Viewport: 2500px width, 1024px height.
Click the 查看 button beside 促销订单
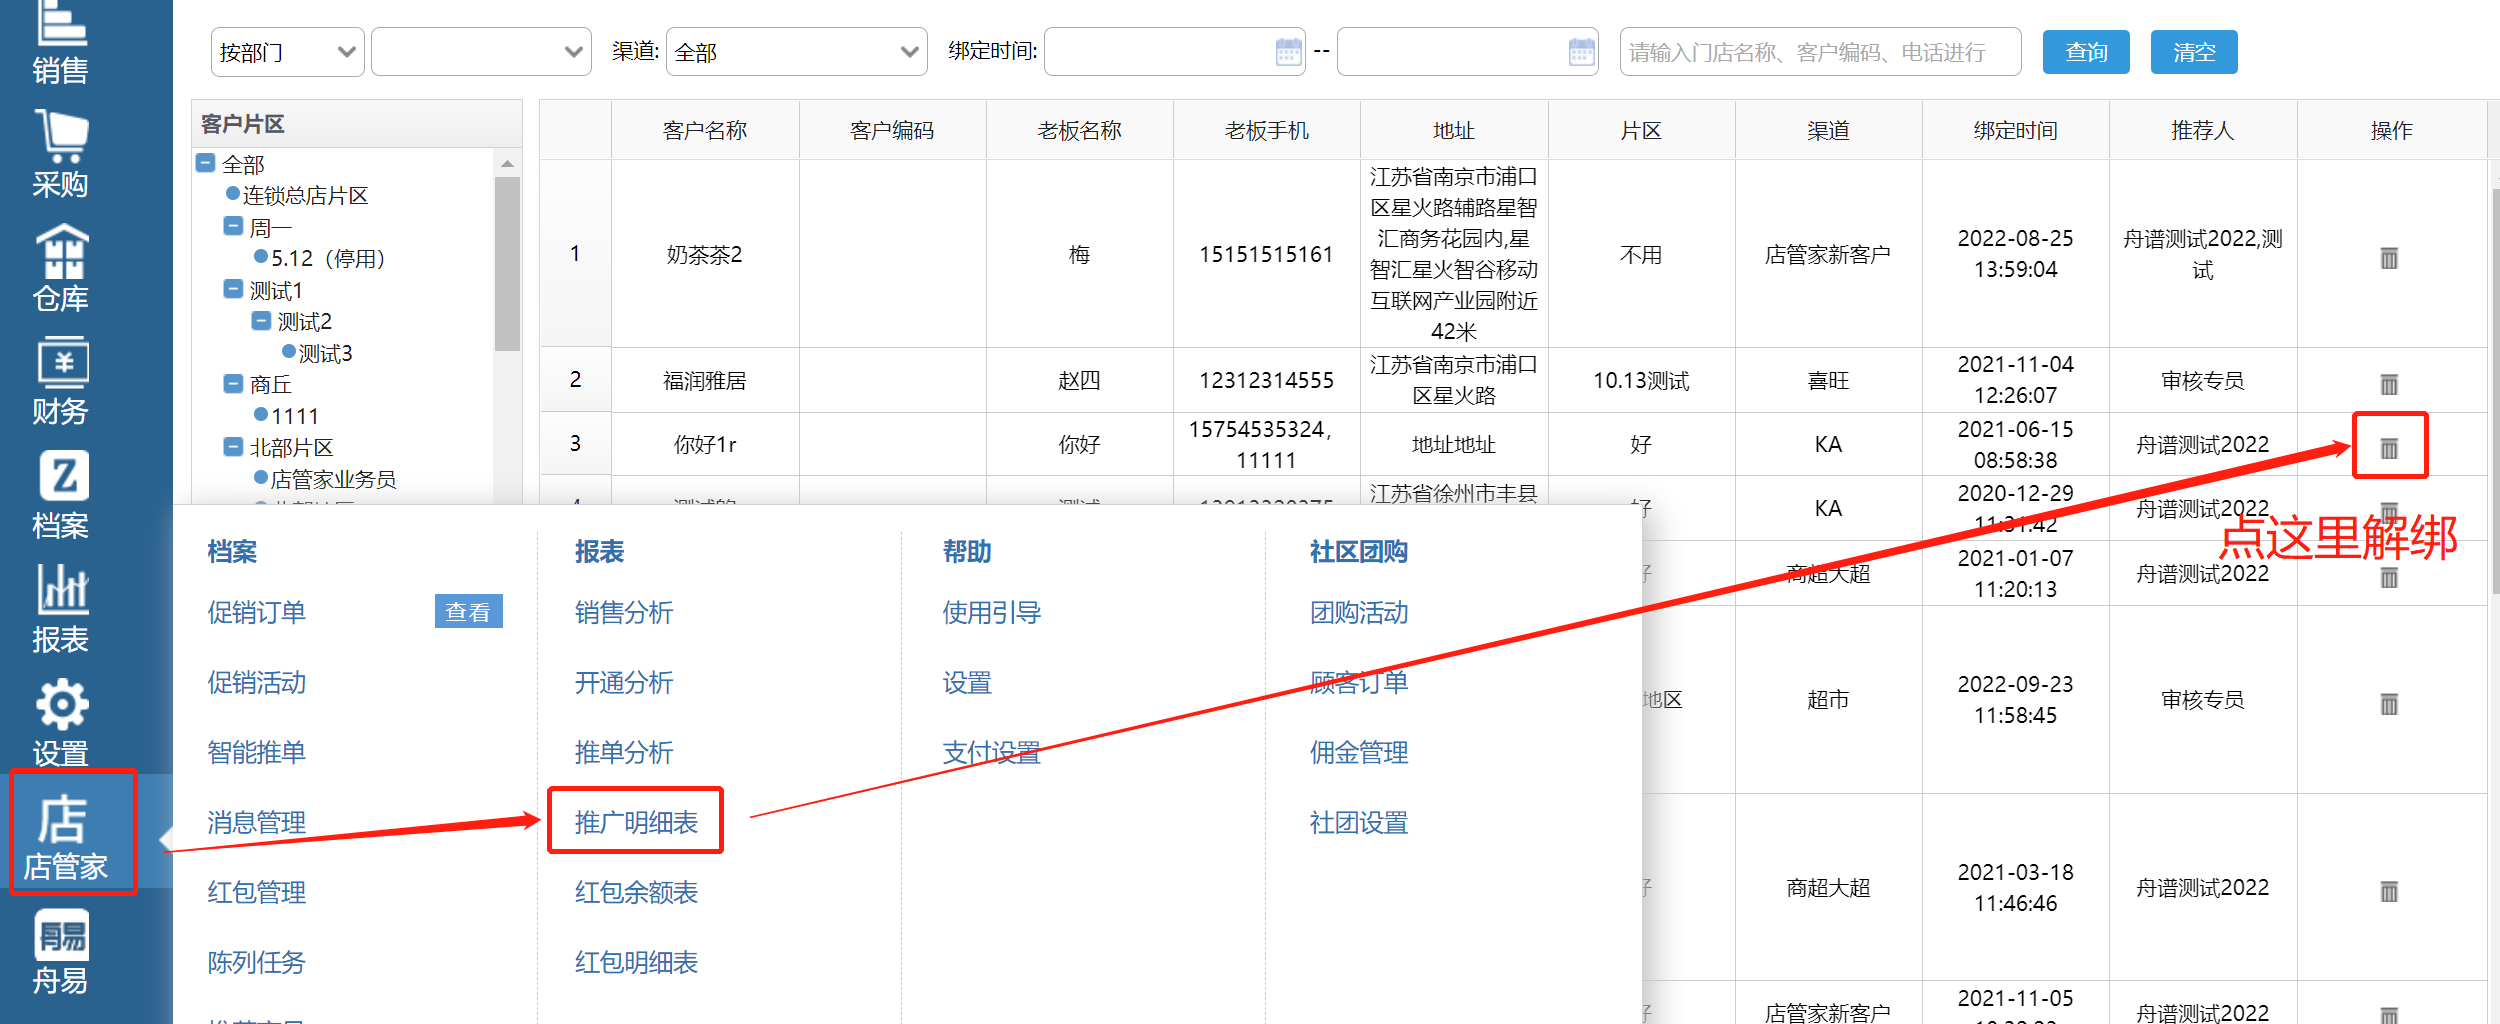coord(468,611)
